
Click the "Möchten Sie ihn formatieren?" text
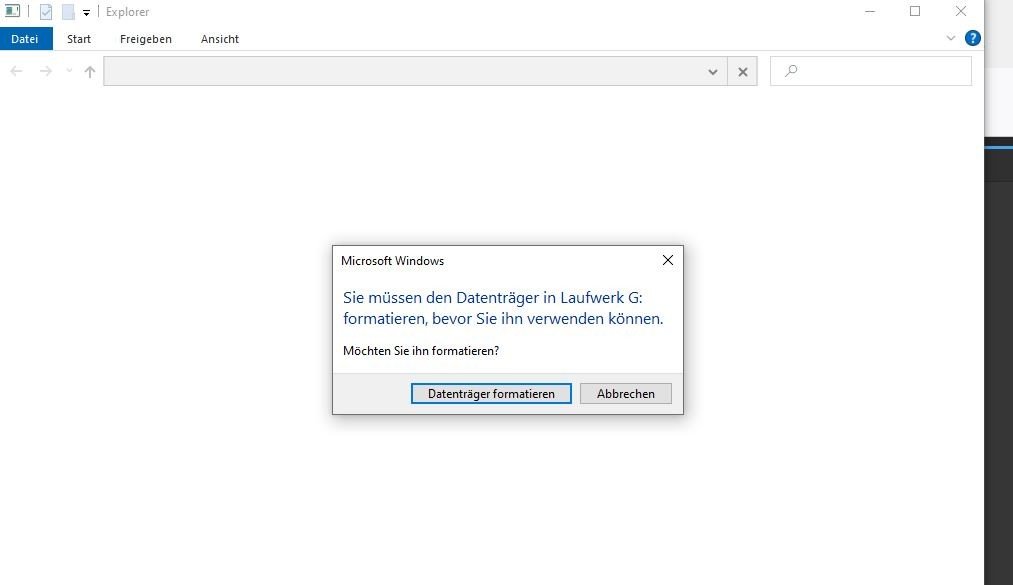click(421, 351)
